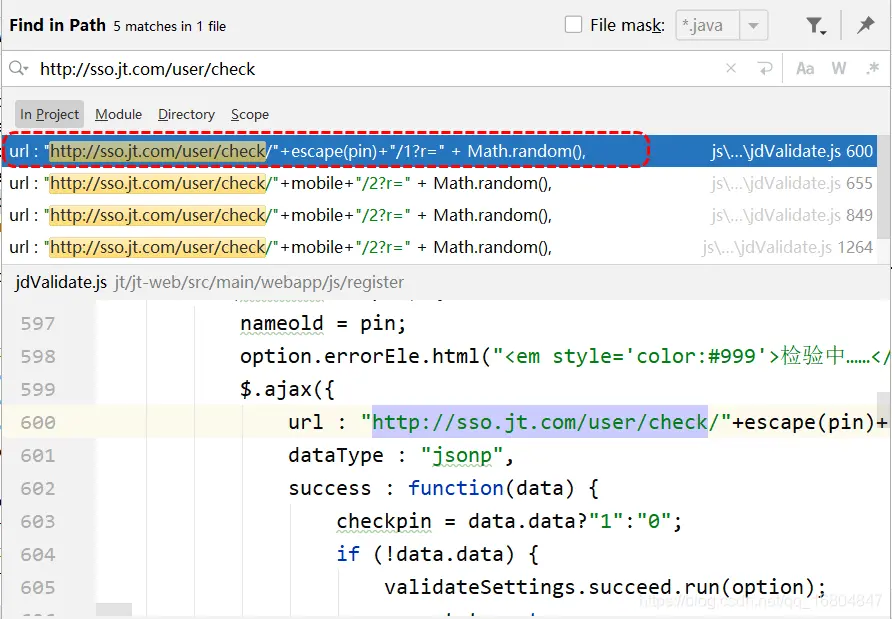
Task: Clear the search text with the X icon
Action: tap(731, 69)
